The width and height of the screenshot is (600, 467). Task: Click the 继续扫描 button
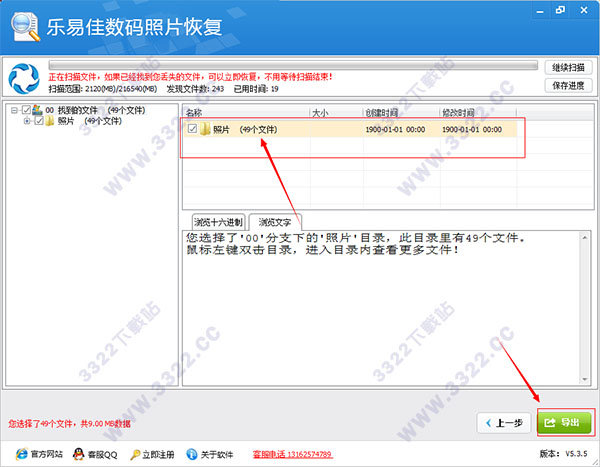tap(568, 68)
